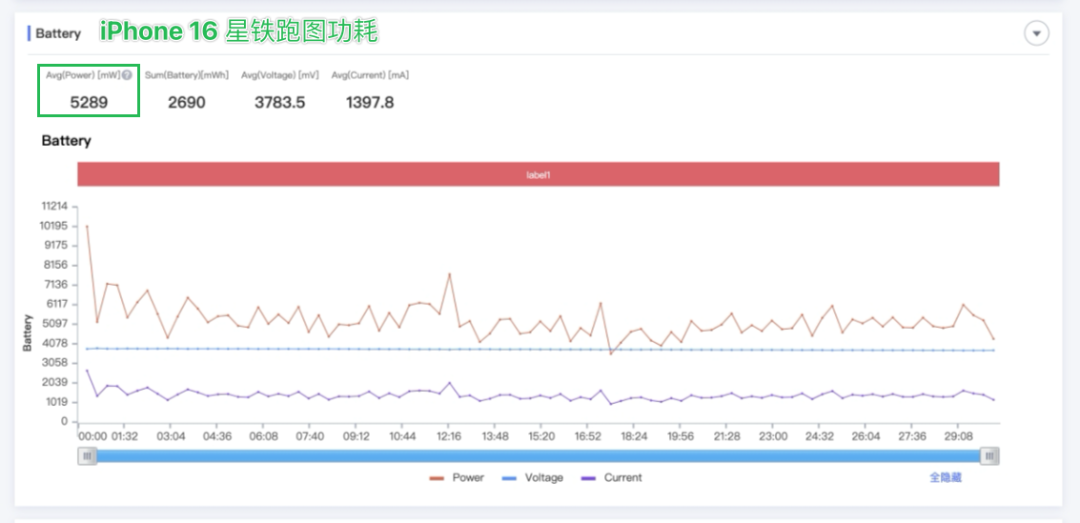Click the Avg(Current) 1397.8 value
Viewport: 1080px width, 523px height.
click(x=369, y=102)
